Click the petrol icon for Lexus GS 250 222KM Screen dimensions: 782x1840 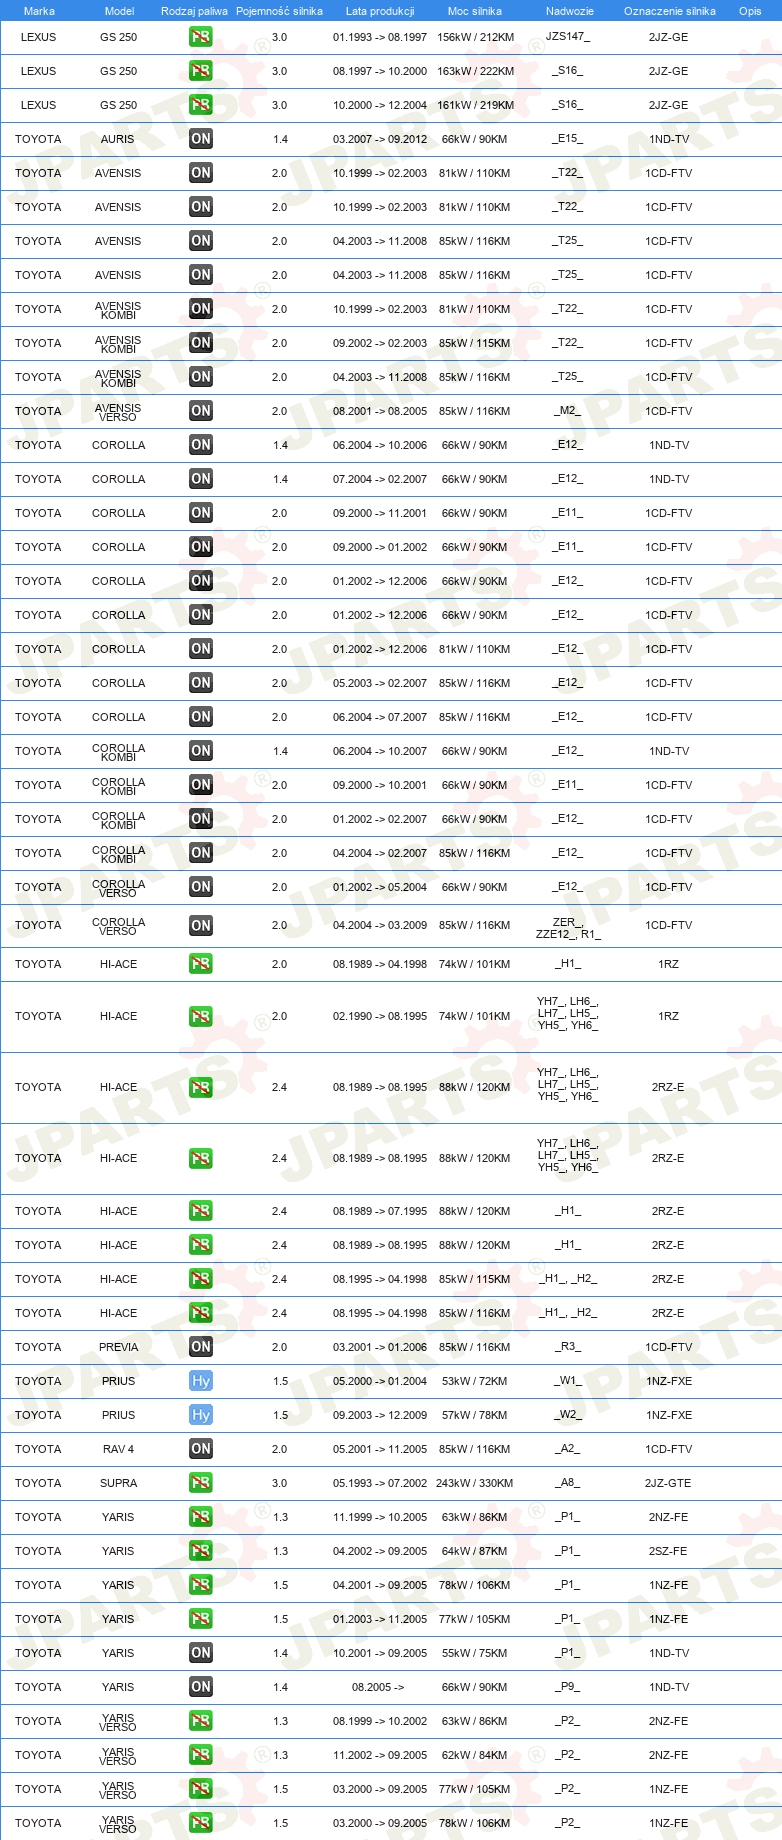[201, 71]
